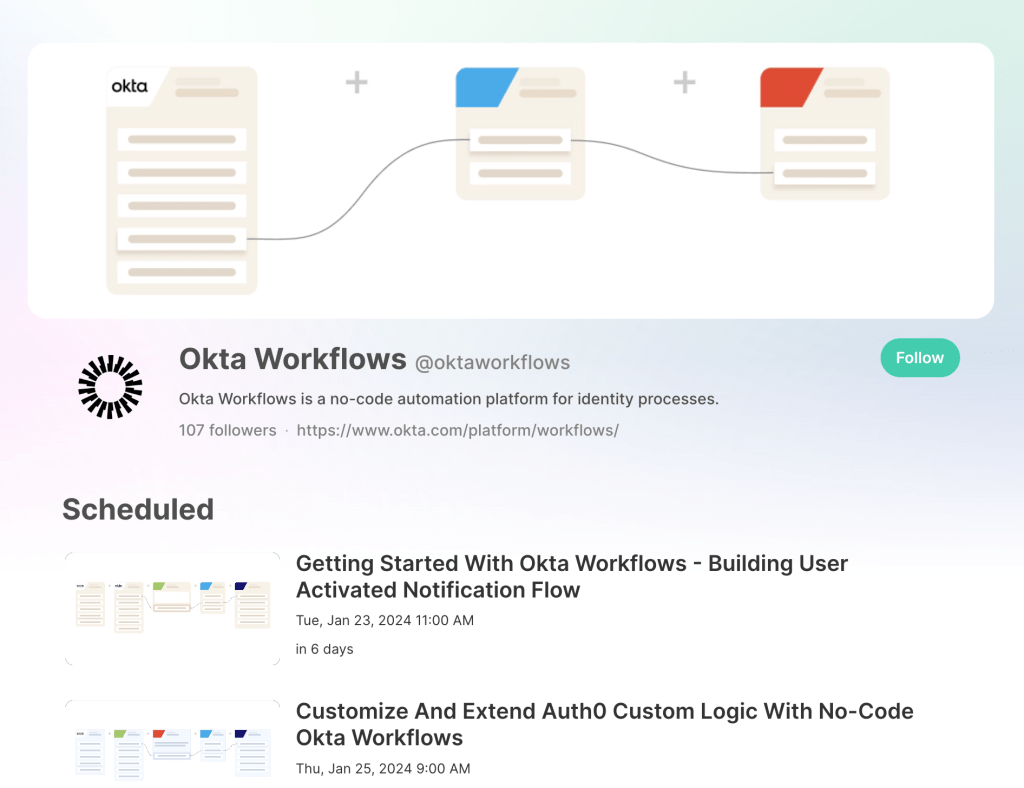View the 107 followers list
1024x788 pixels.
coord(227,430)
